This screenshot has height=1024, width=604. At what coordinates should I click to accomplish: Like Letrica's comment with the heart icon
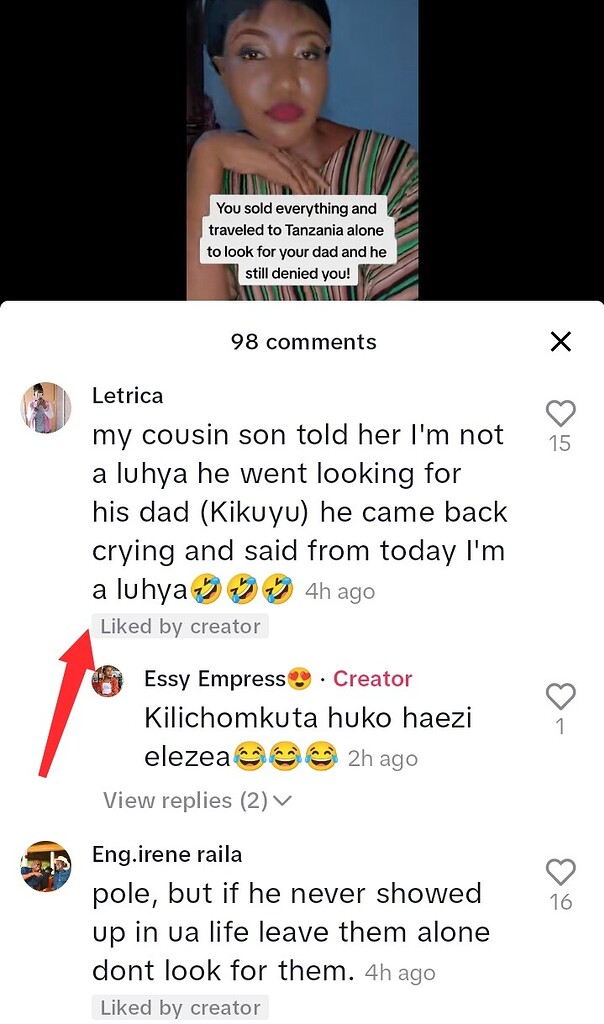click(x=560, y=413)
